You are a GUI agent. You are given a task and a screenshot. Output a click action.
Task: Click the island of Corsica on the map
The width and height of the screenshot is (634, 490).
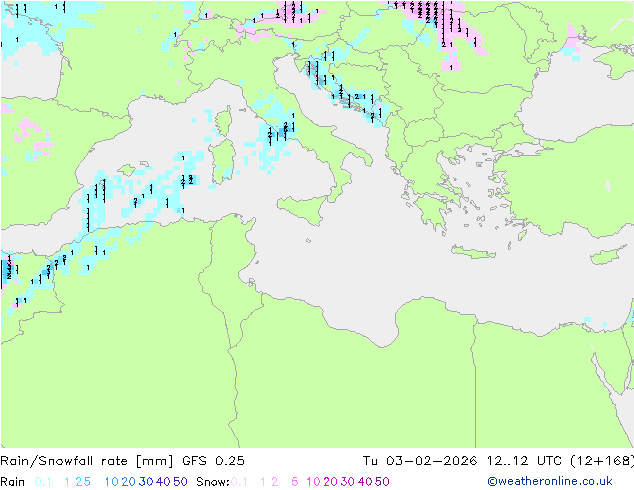[x=224, y=121]
